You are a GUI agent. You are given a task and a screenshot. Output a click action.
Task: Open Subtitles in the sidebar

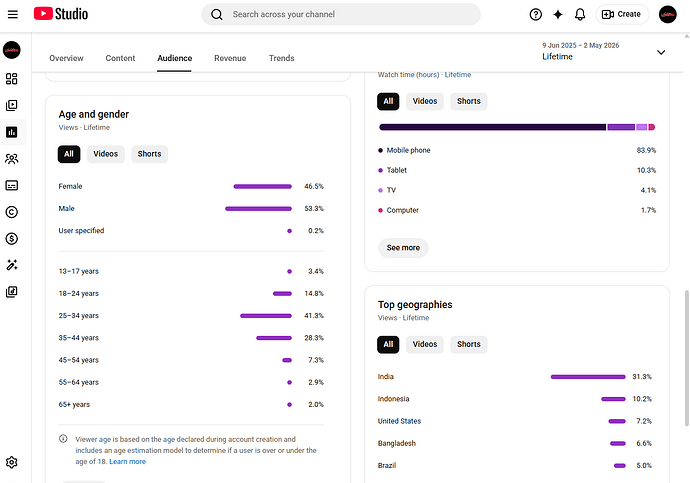tap(12, 185)
